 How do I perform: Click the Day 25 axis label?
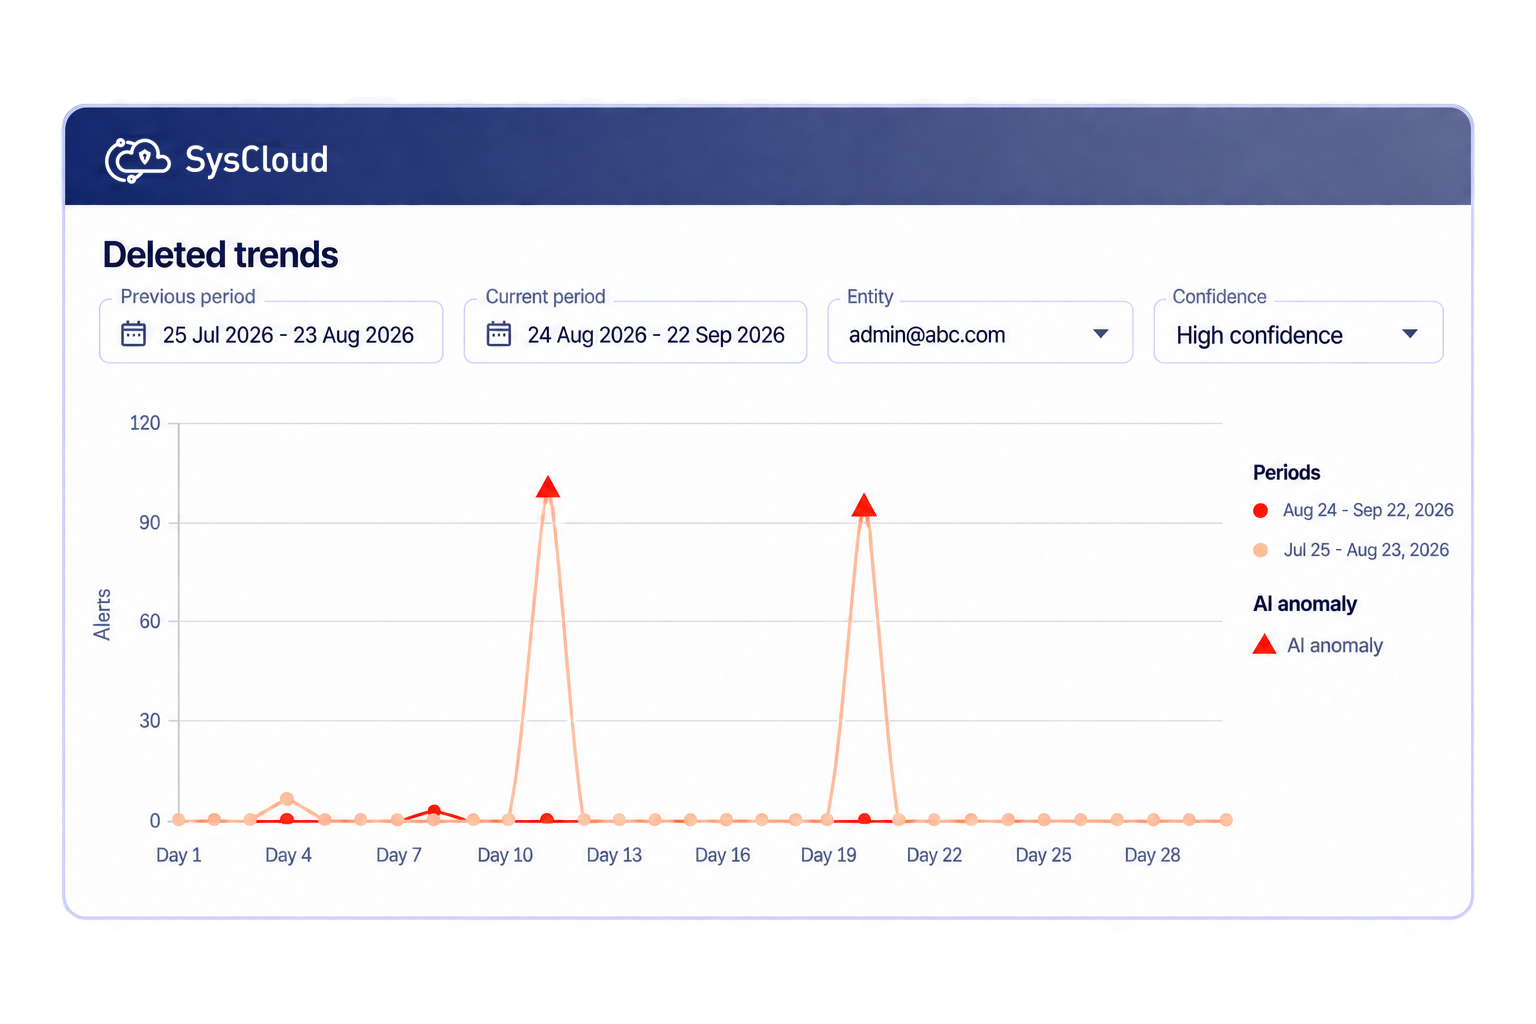1043,855
